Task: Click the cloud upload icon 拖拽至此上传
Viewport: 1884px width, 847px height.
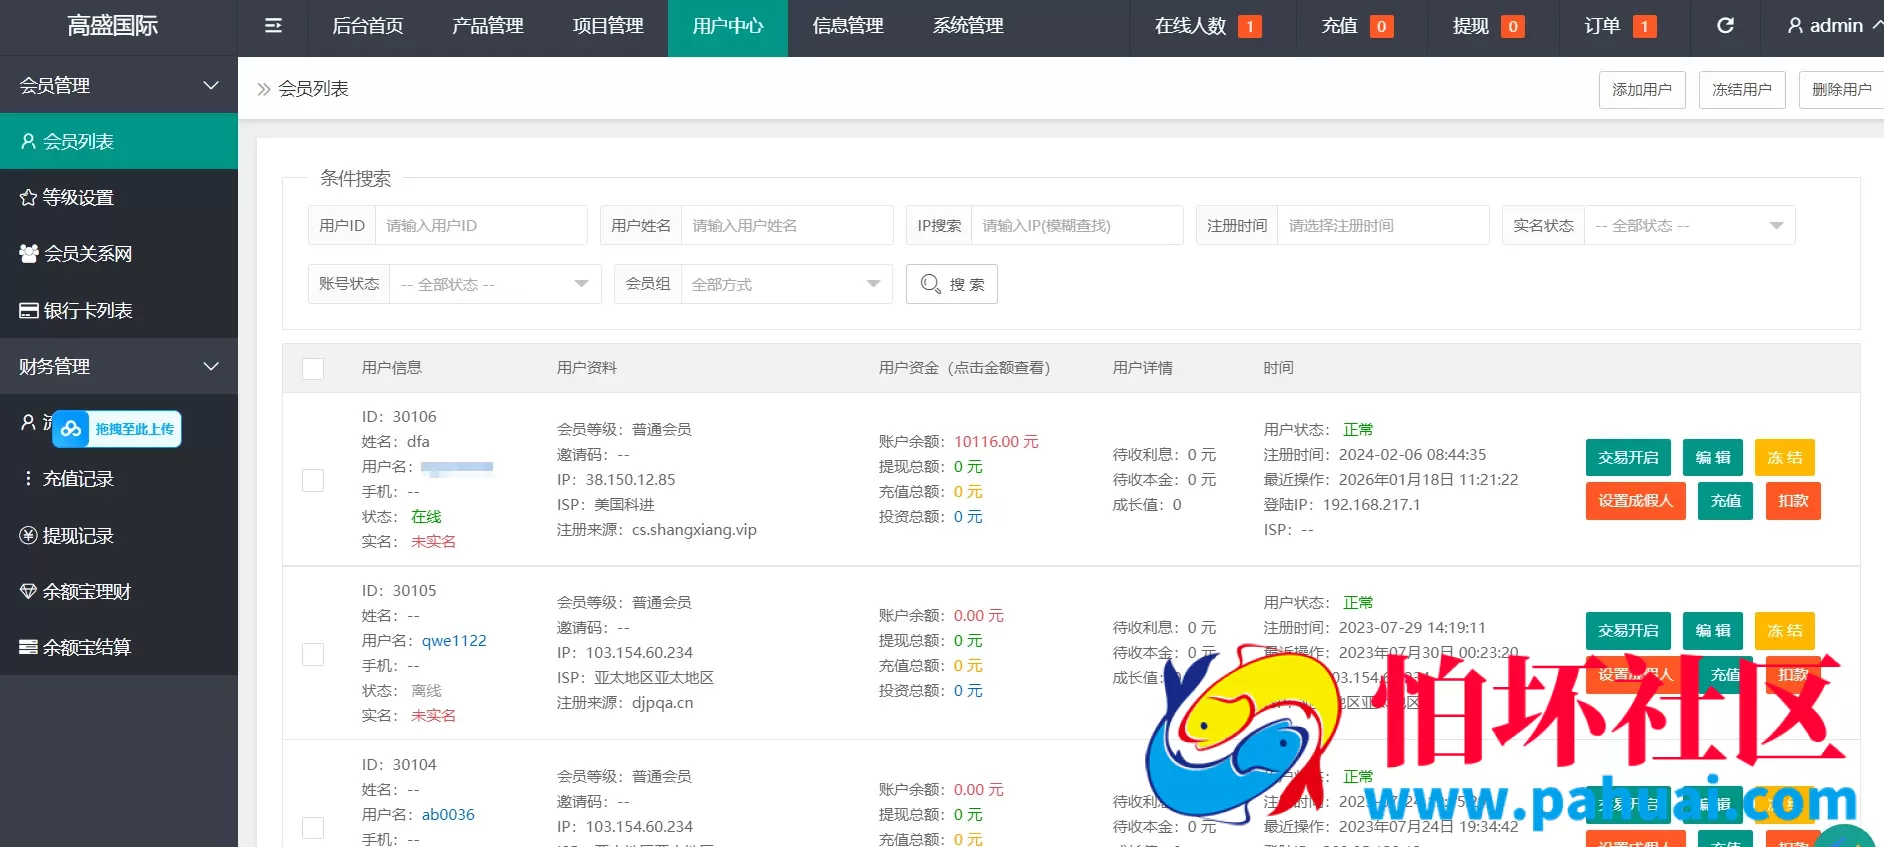Action: (71, 429)
